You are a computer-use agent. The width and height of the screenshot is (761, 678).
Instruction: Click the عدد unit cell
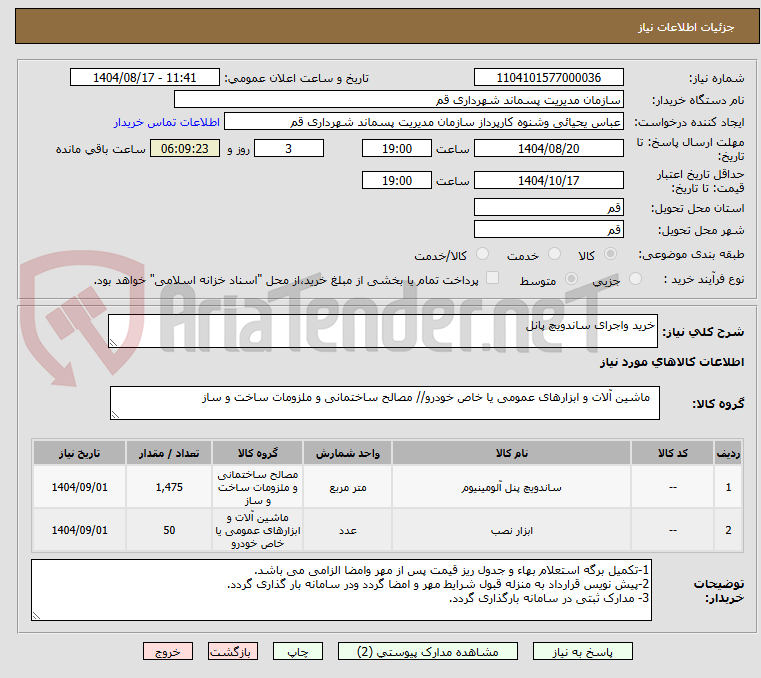[347, 530]
